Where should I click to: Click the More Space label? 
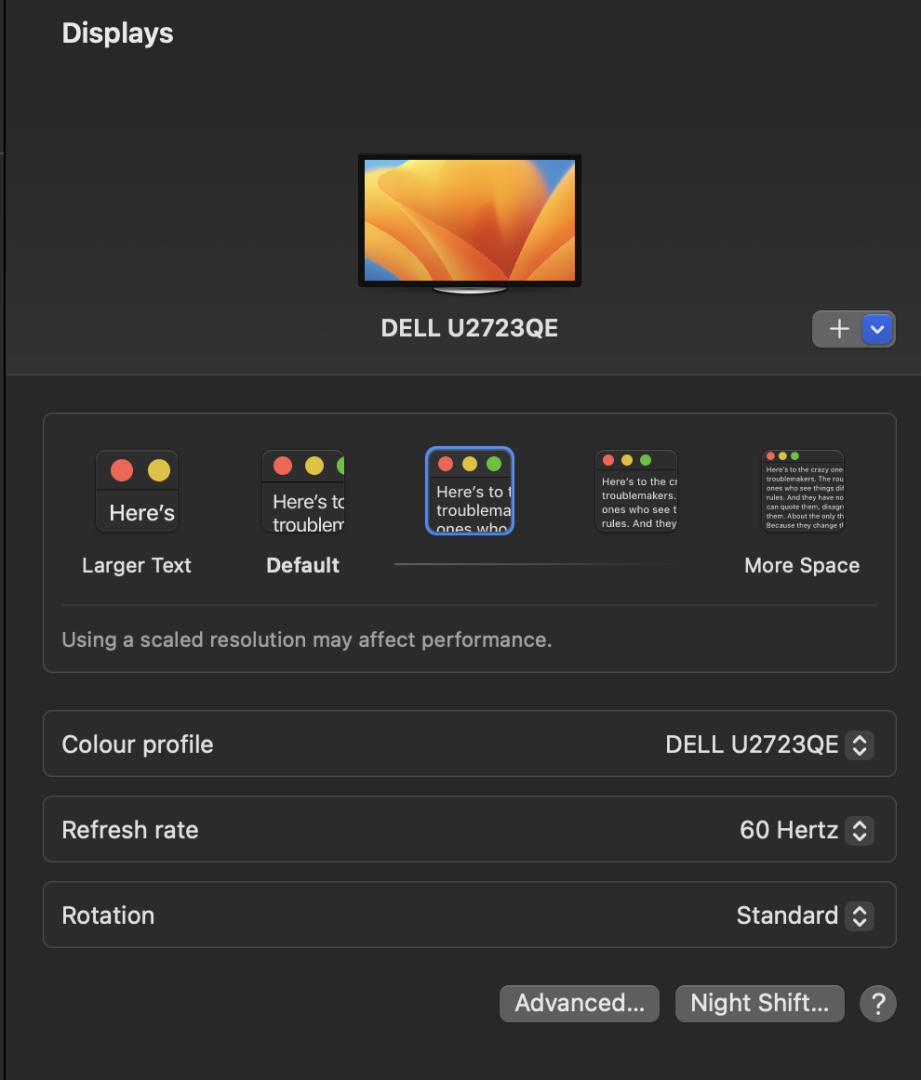[x=803, y=565]
